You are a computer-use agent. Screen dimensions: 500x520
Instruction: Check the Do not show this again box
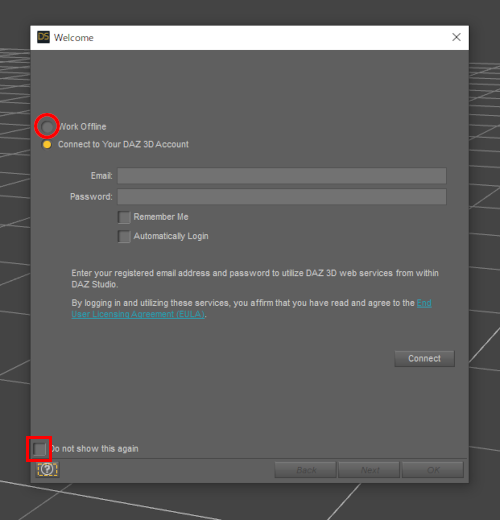(x=39, y=449)
